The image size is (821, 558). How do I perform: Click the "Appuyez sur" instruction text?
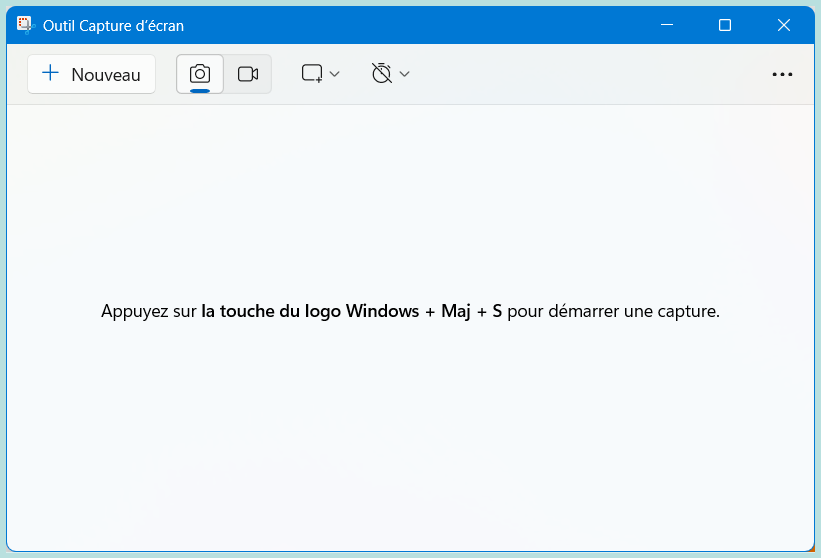tap(148, 311)
